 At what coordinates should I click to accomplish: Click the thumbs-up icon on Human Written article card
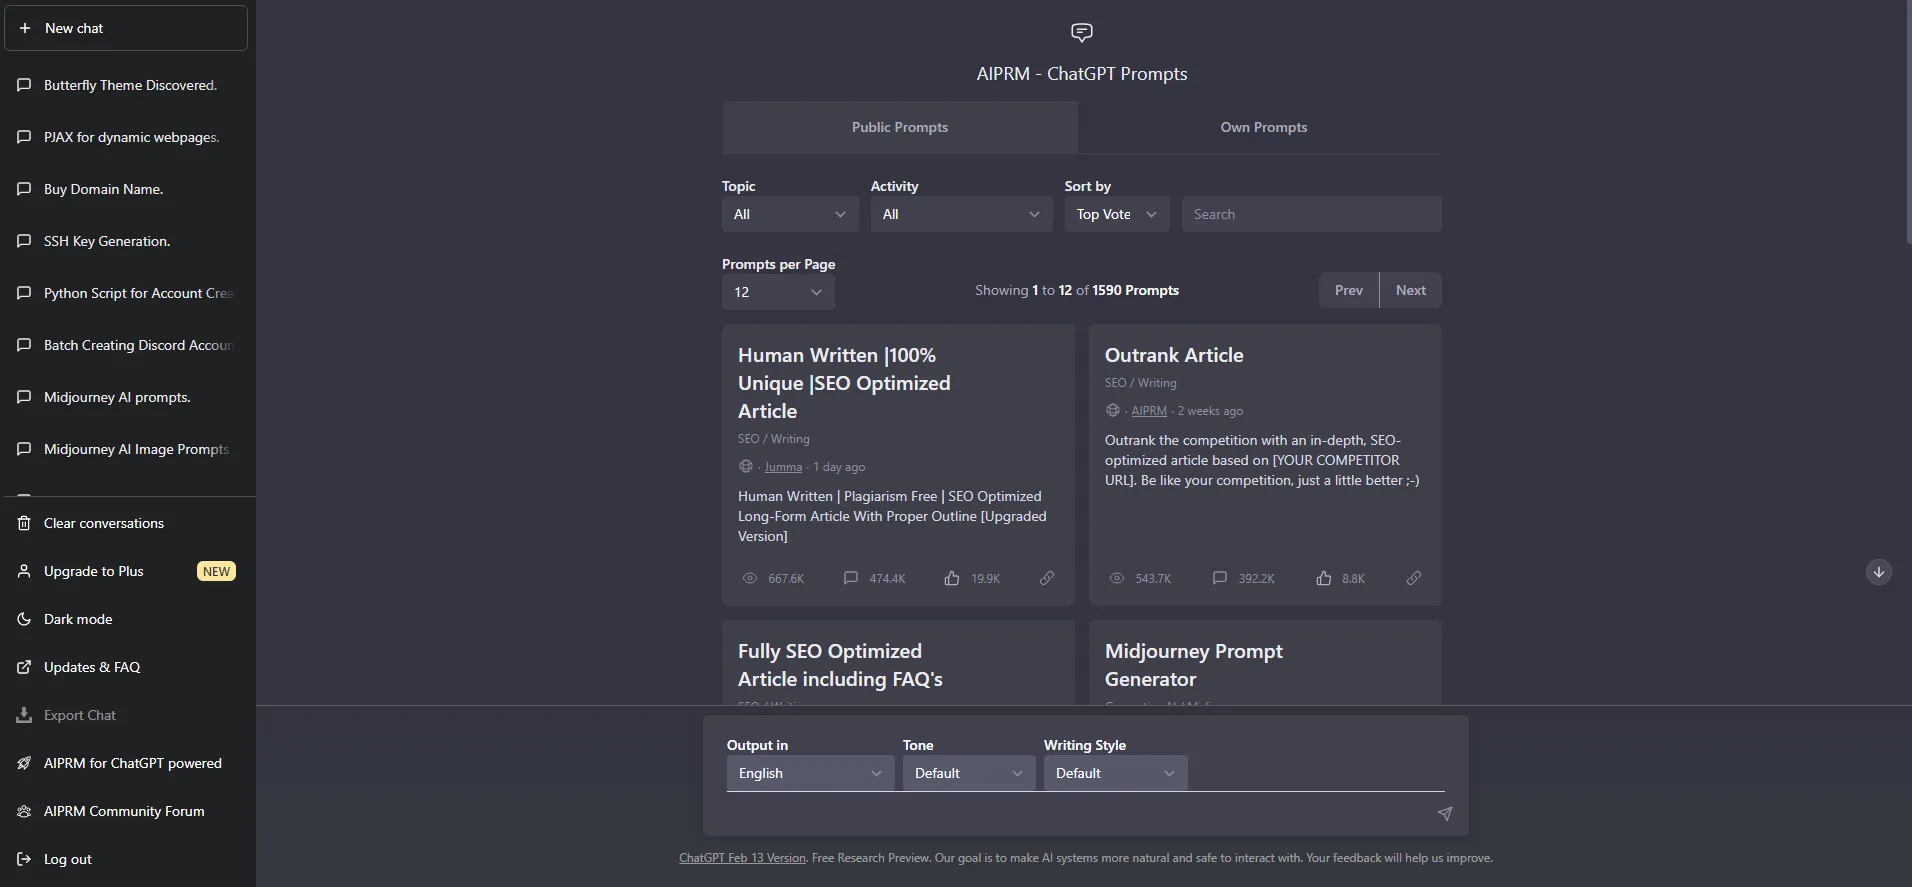point(952,578)
